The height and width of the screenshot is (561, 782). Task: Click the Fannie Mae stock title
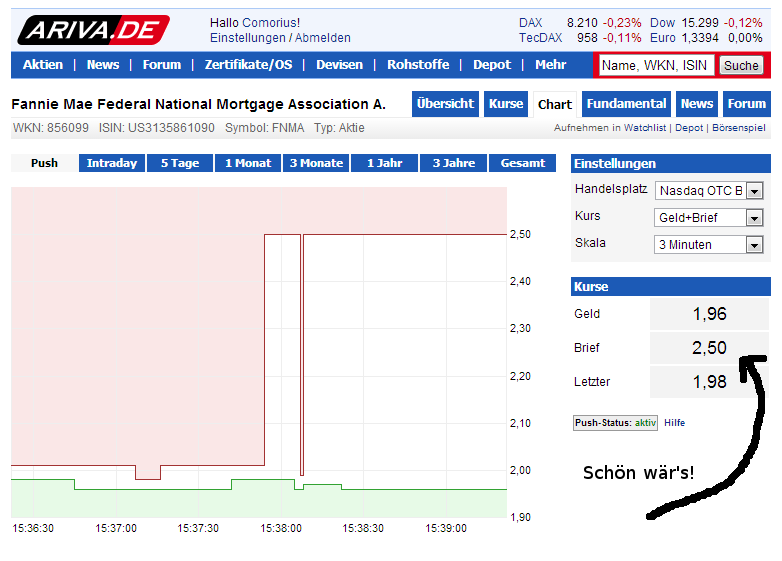click(198, 104)
